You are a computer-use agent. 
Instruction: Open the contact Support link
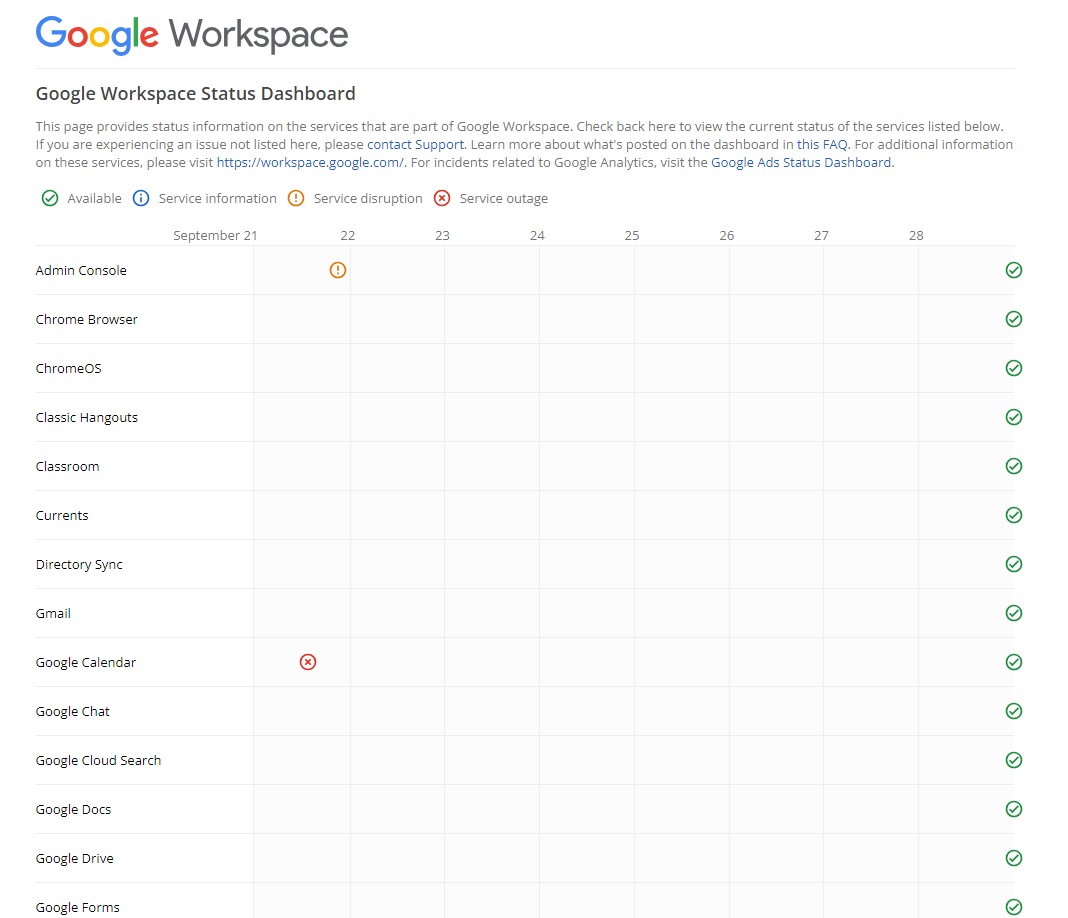click(415, 144)
